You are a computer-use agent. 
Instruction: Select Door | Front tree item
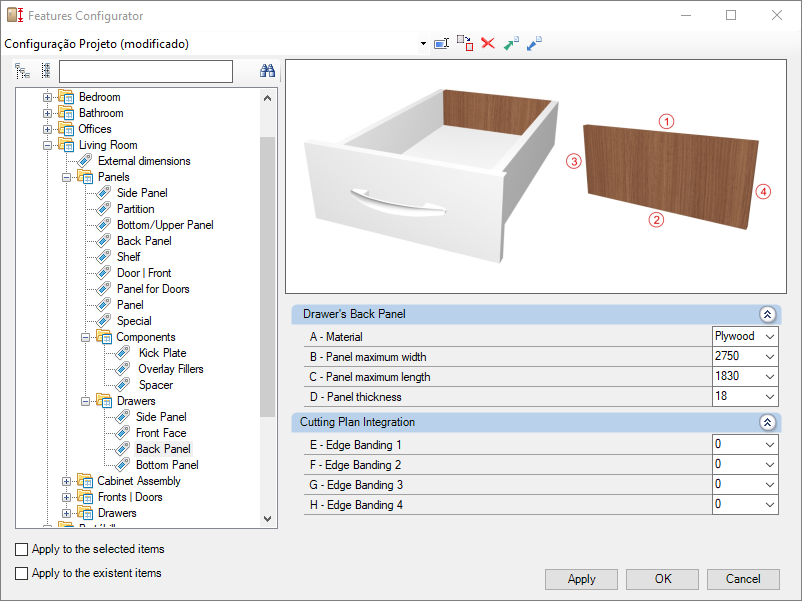144,273
